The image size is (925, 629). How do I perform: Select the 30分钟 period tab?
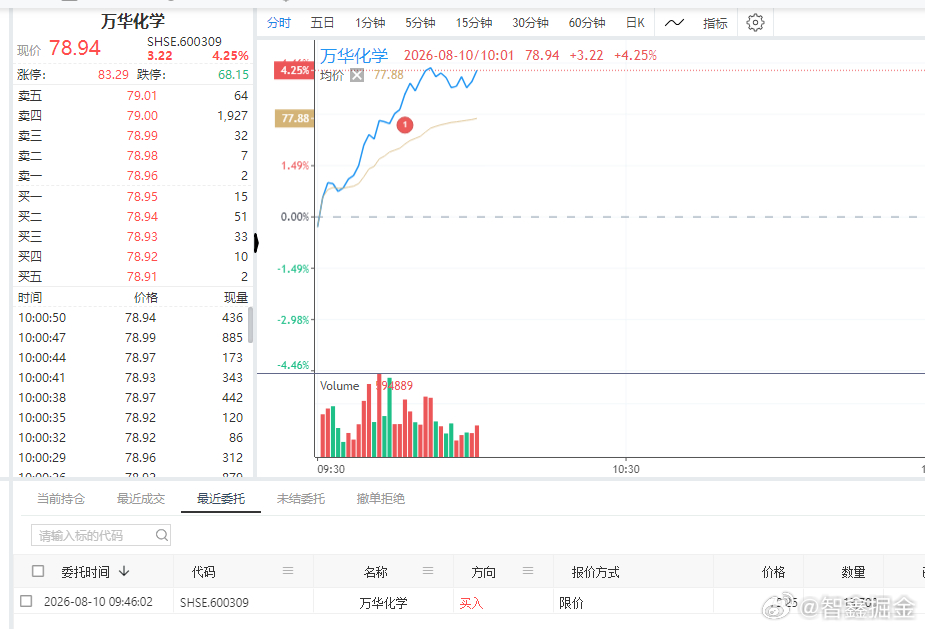pyautogui.click(x=530, y=23)
